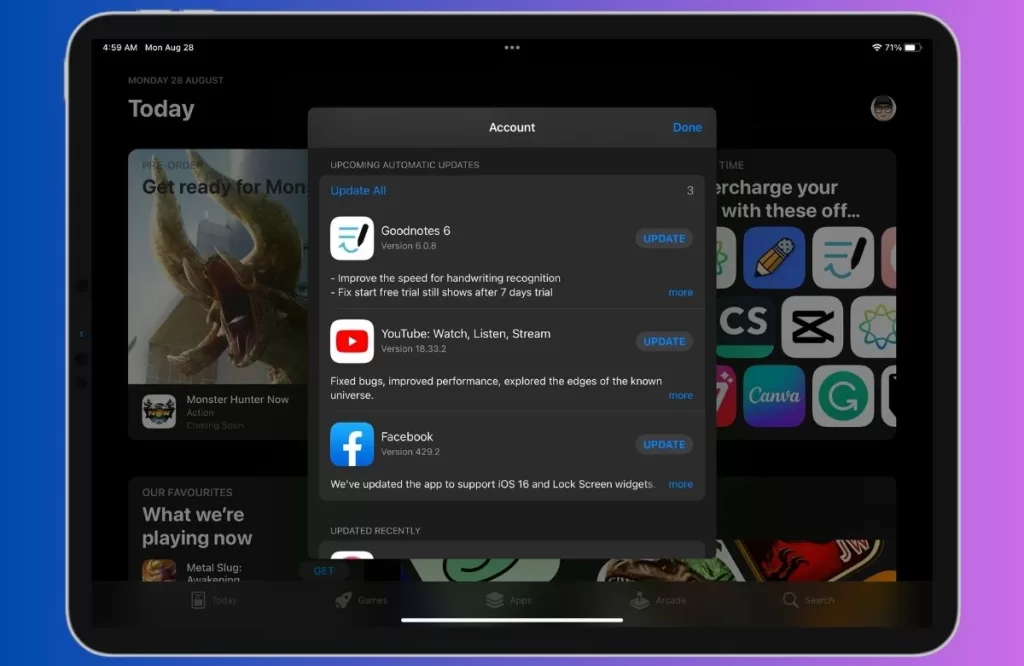Tap "Version 18.33.2" text
Viewport: 1024px width, 666px height.
[413, 349]
